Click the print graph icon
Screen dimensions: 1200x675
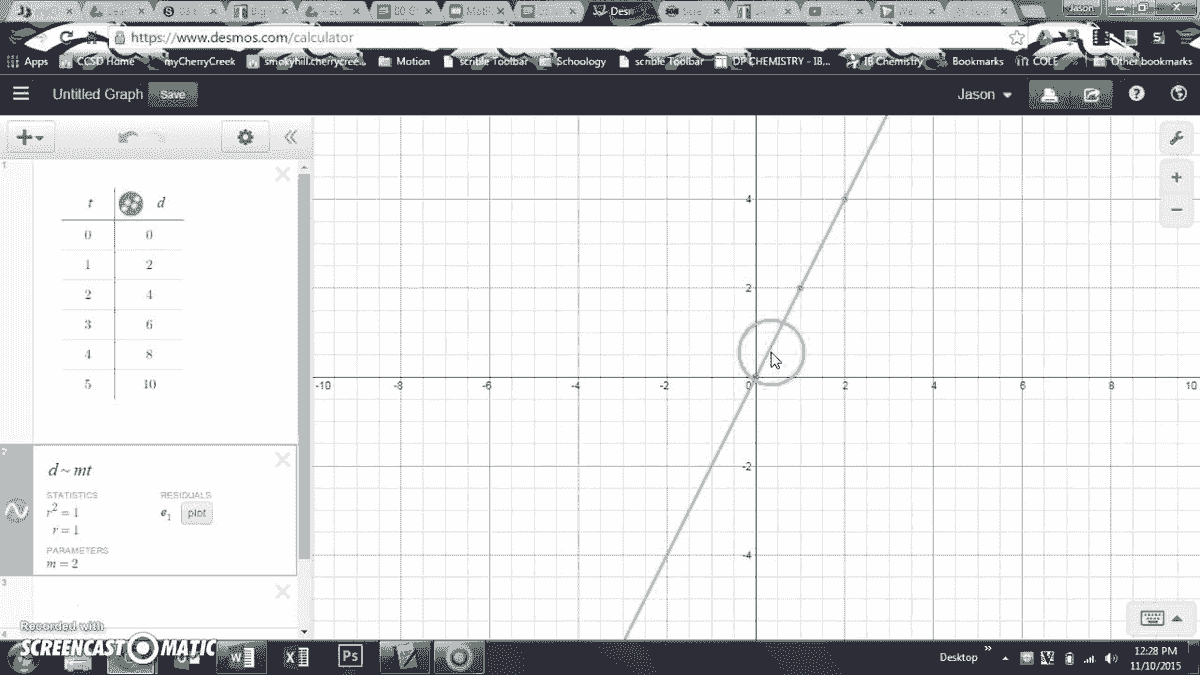click(1049, 95)
